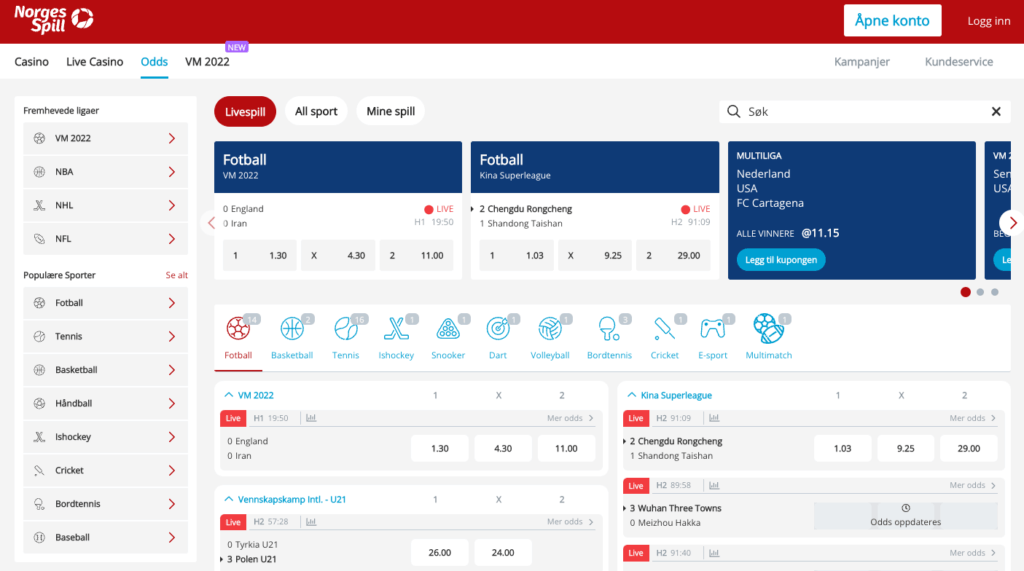Click the search magnifier icon

[x=733, y=112]
